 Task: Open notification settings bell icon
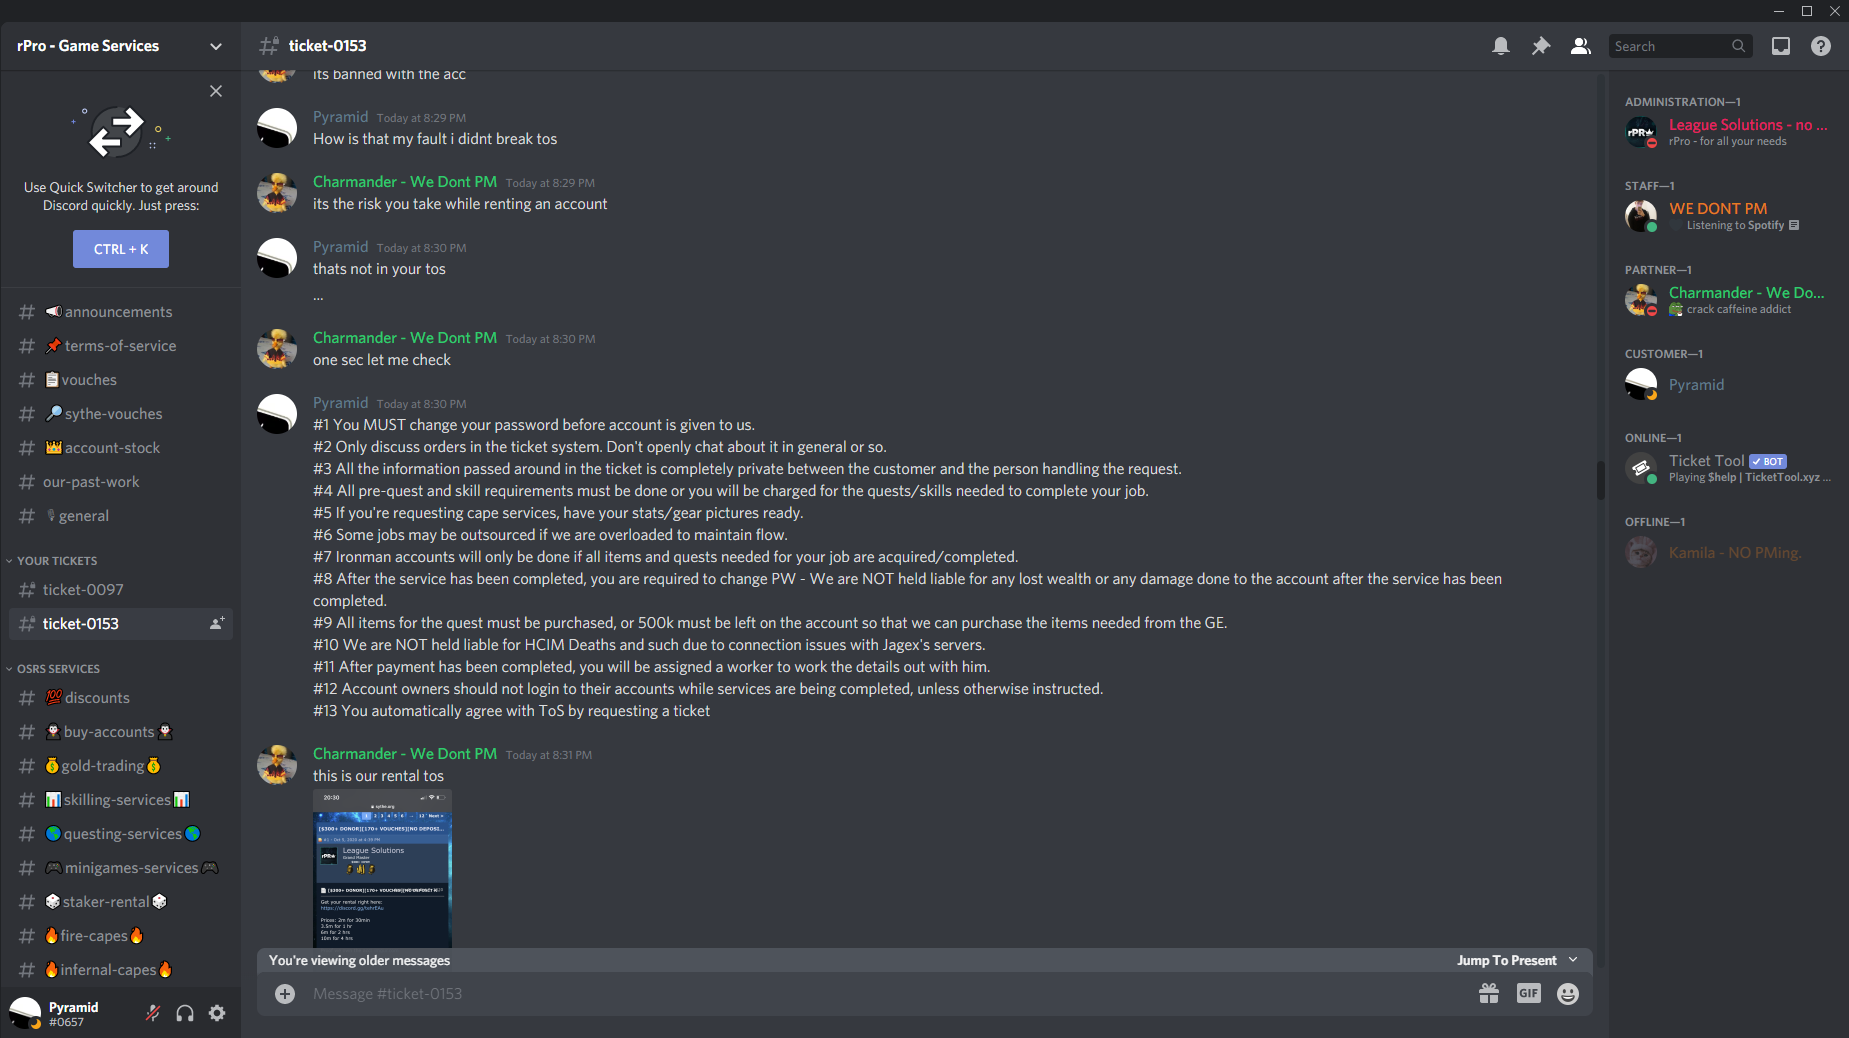click(x=1501, y=46)
